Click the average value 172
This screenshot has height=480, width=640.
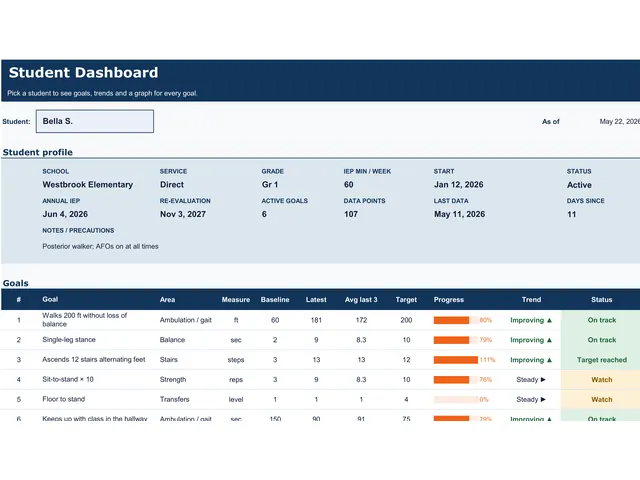(x=361, y=320)
